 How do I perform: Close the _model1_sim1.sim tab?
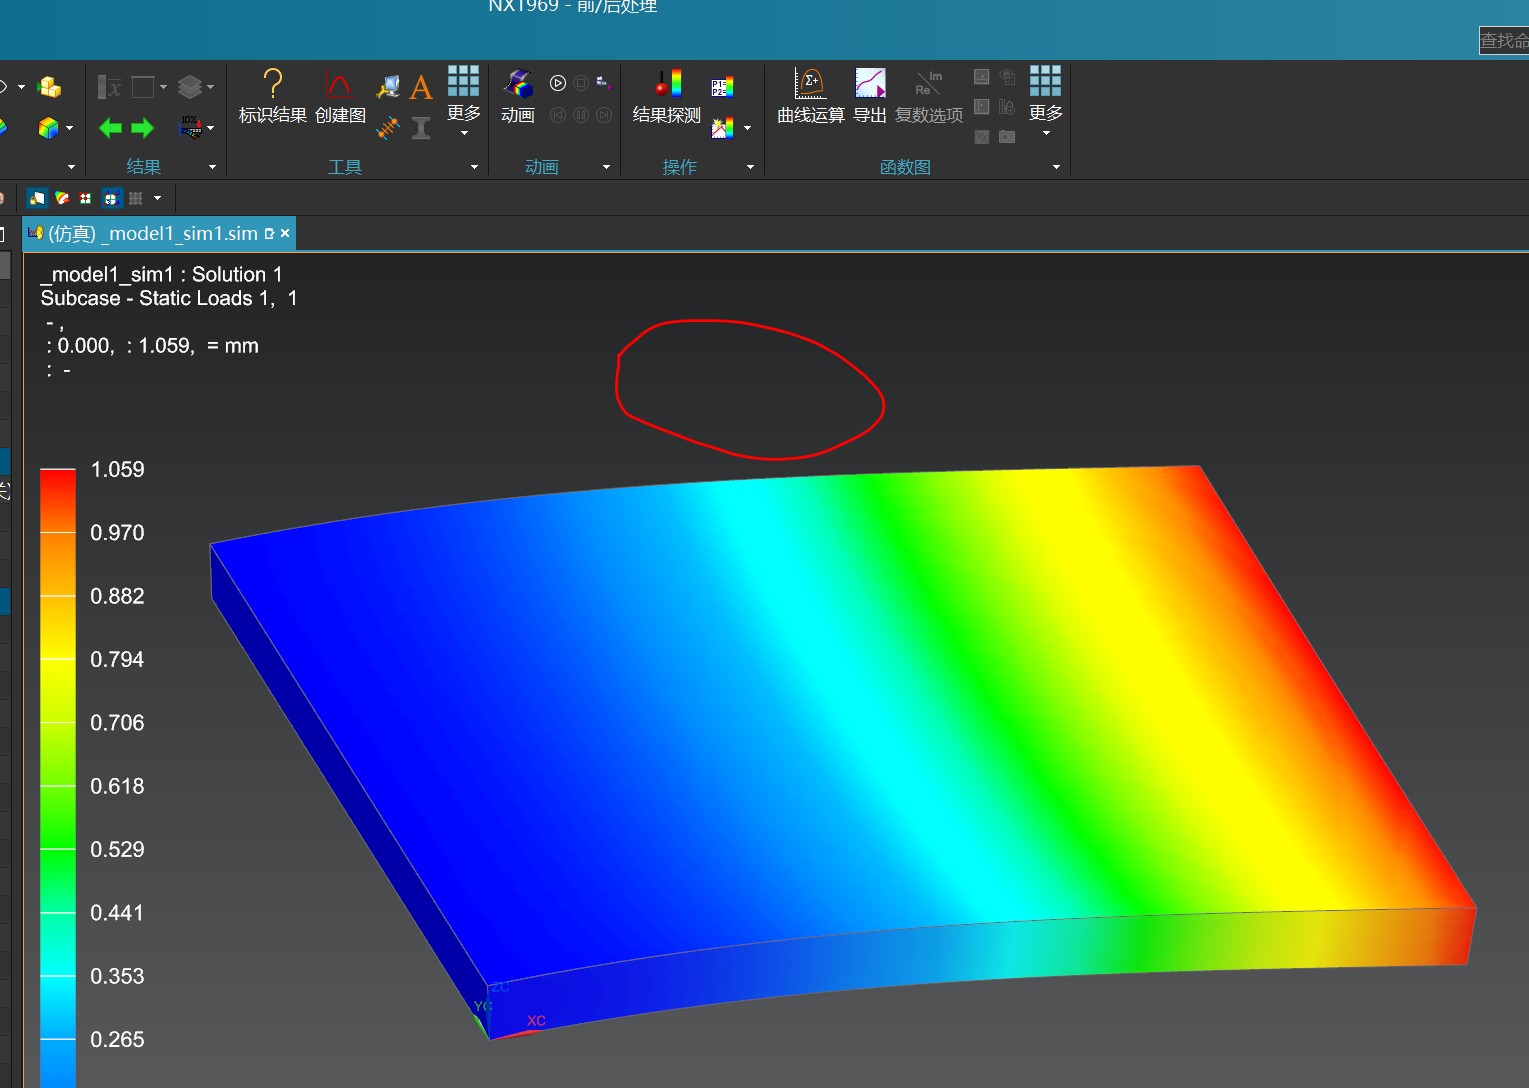285,233
